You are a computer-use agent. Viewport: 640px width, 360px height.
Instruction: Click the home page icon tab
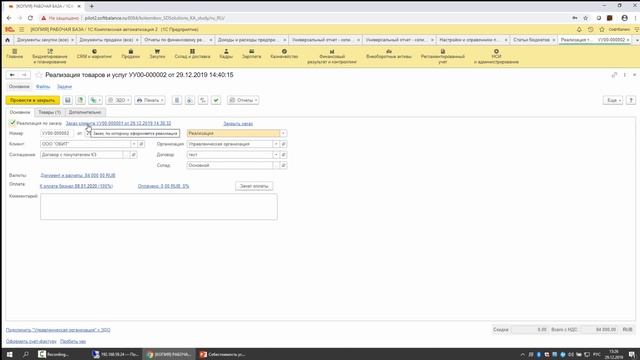(7, 40)
